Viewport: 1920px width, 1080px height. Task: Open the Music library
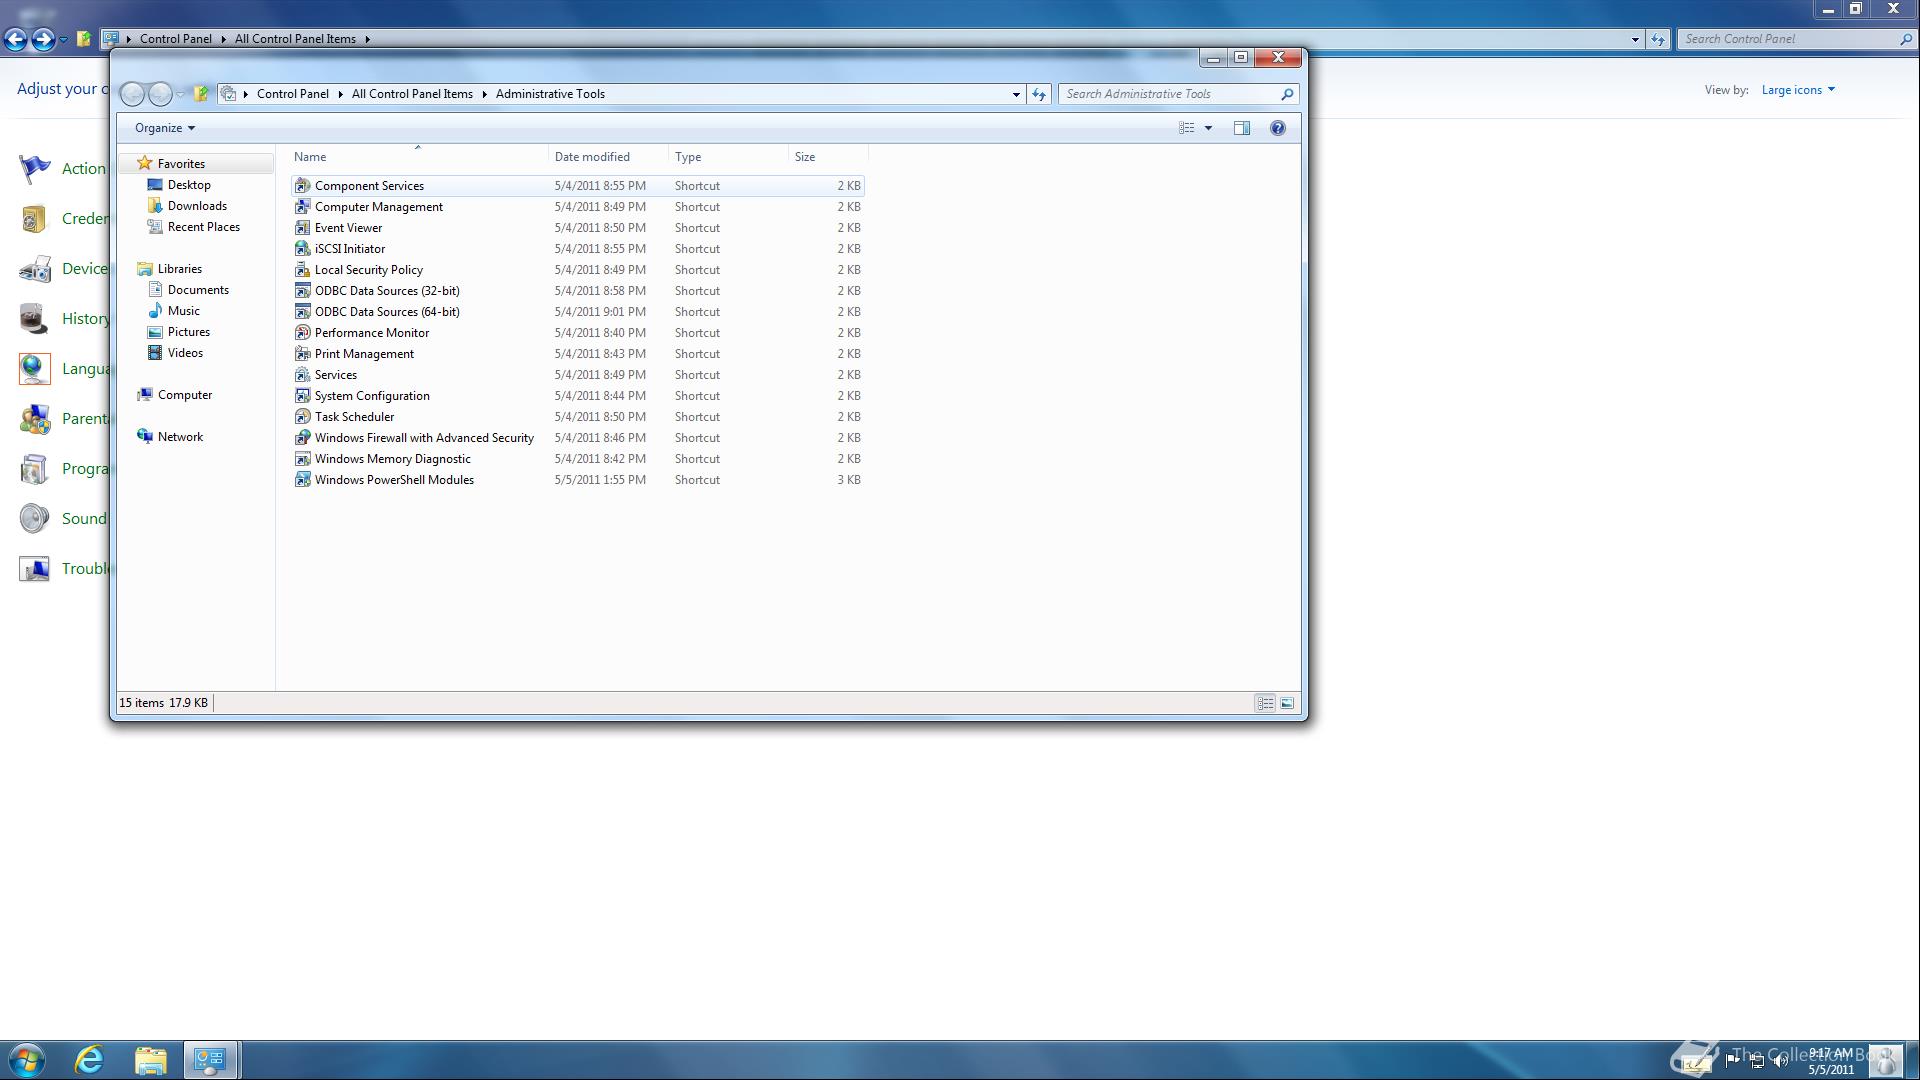[184, 311]
